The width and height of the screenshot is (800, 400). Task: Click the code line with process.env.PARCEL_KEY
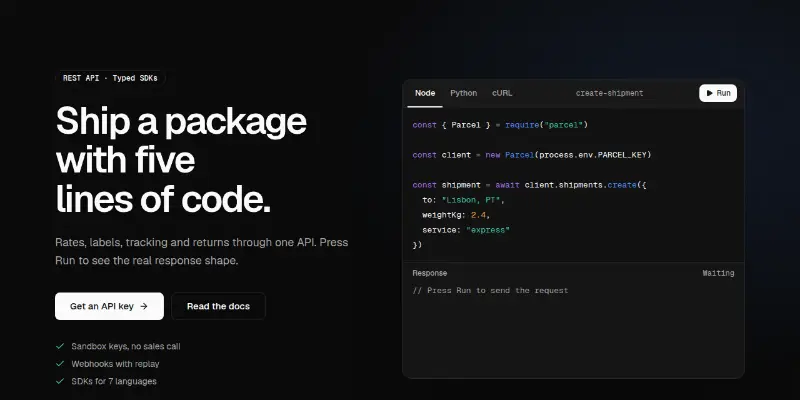coord(532,155)
